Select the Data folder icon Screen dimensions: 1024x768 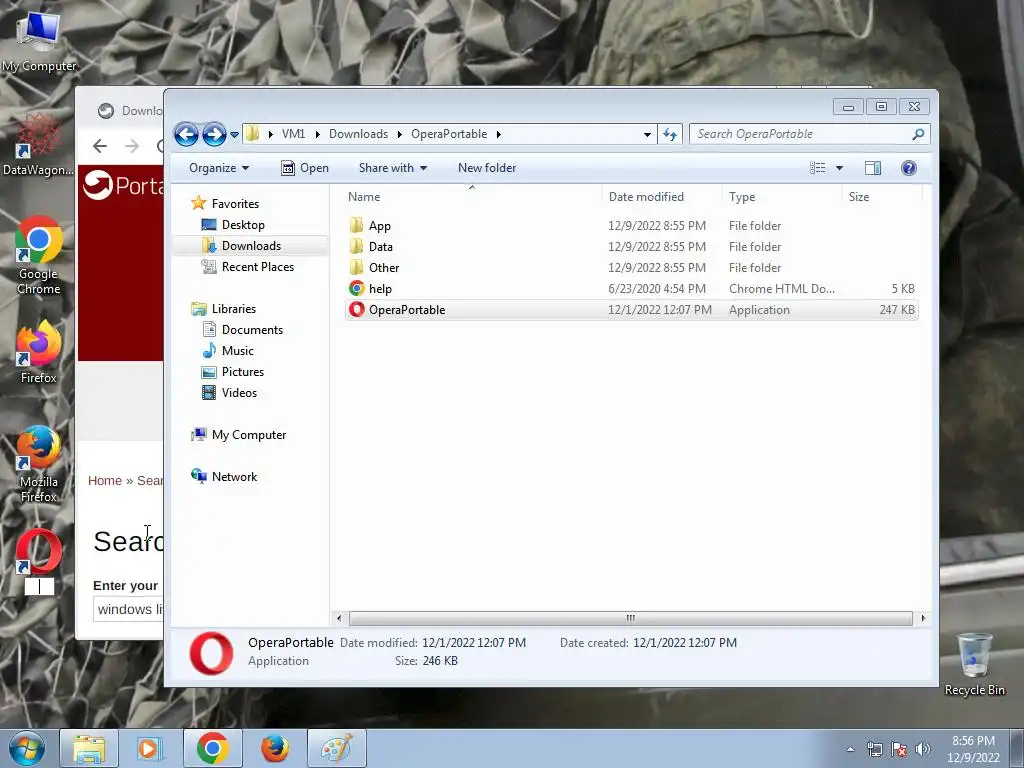tap(357, 246)
